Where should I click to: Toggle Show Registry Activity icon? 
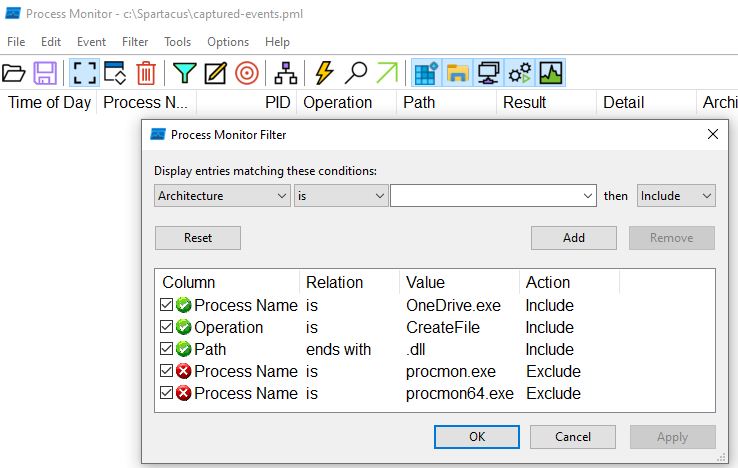click(426, 73)
